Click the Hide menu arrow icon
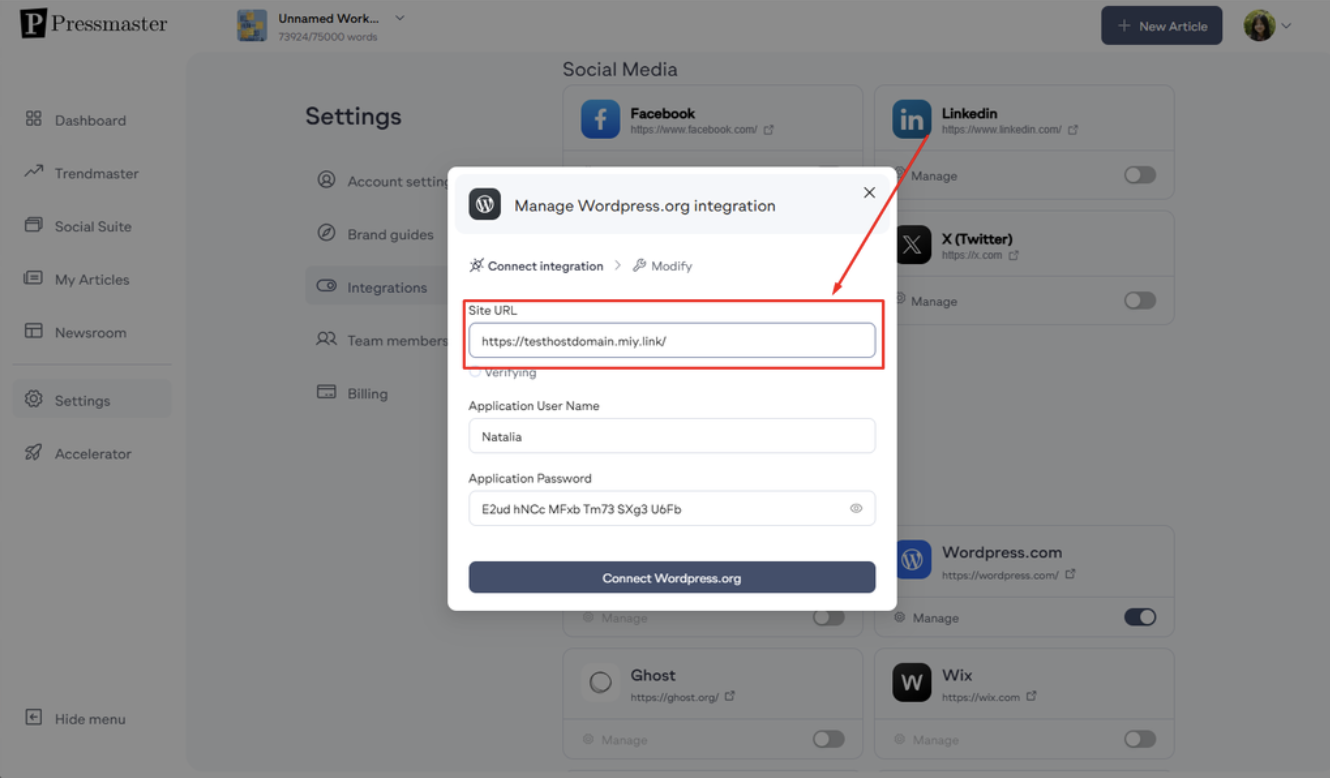Screen dimensions: 1330x782 (x=34, y=717)
